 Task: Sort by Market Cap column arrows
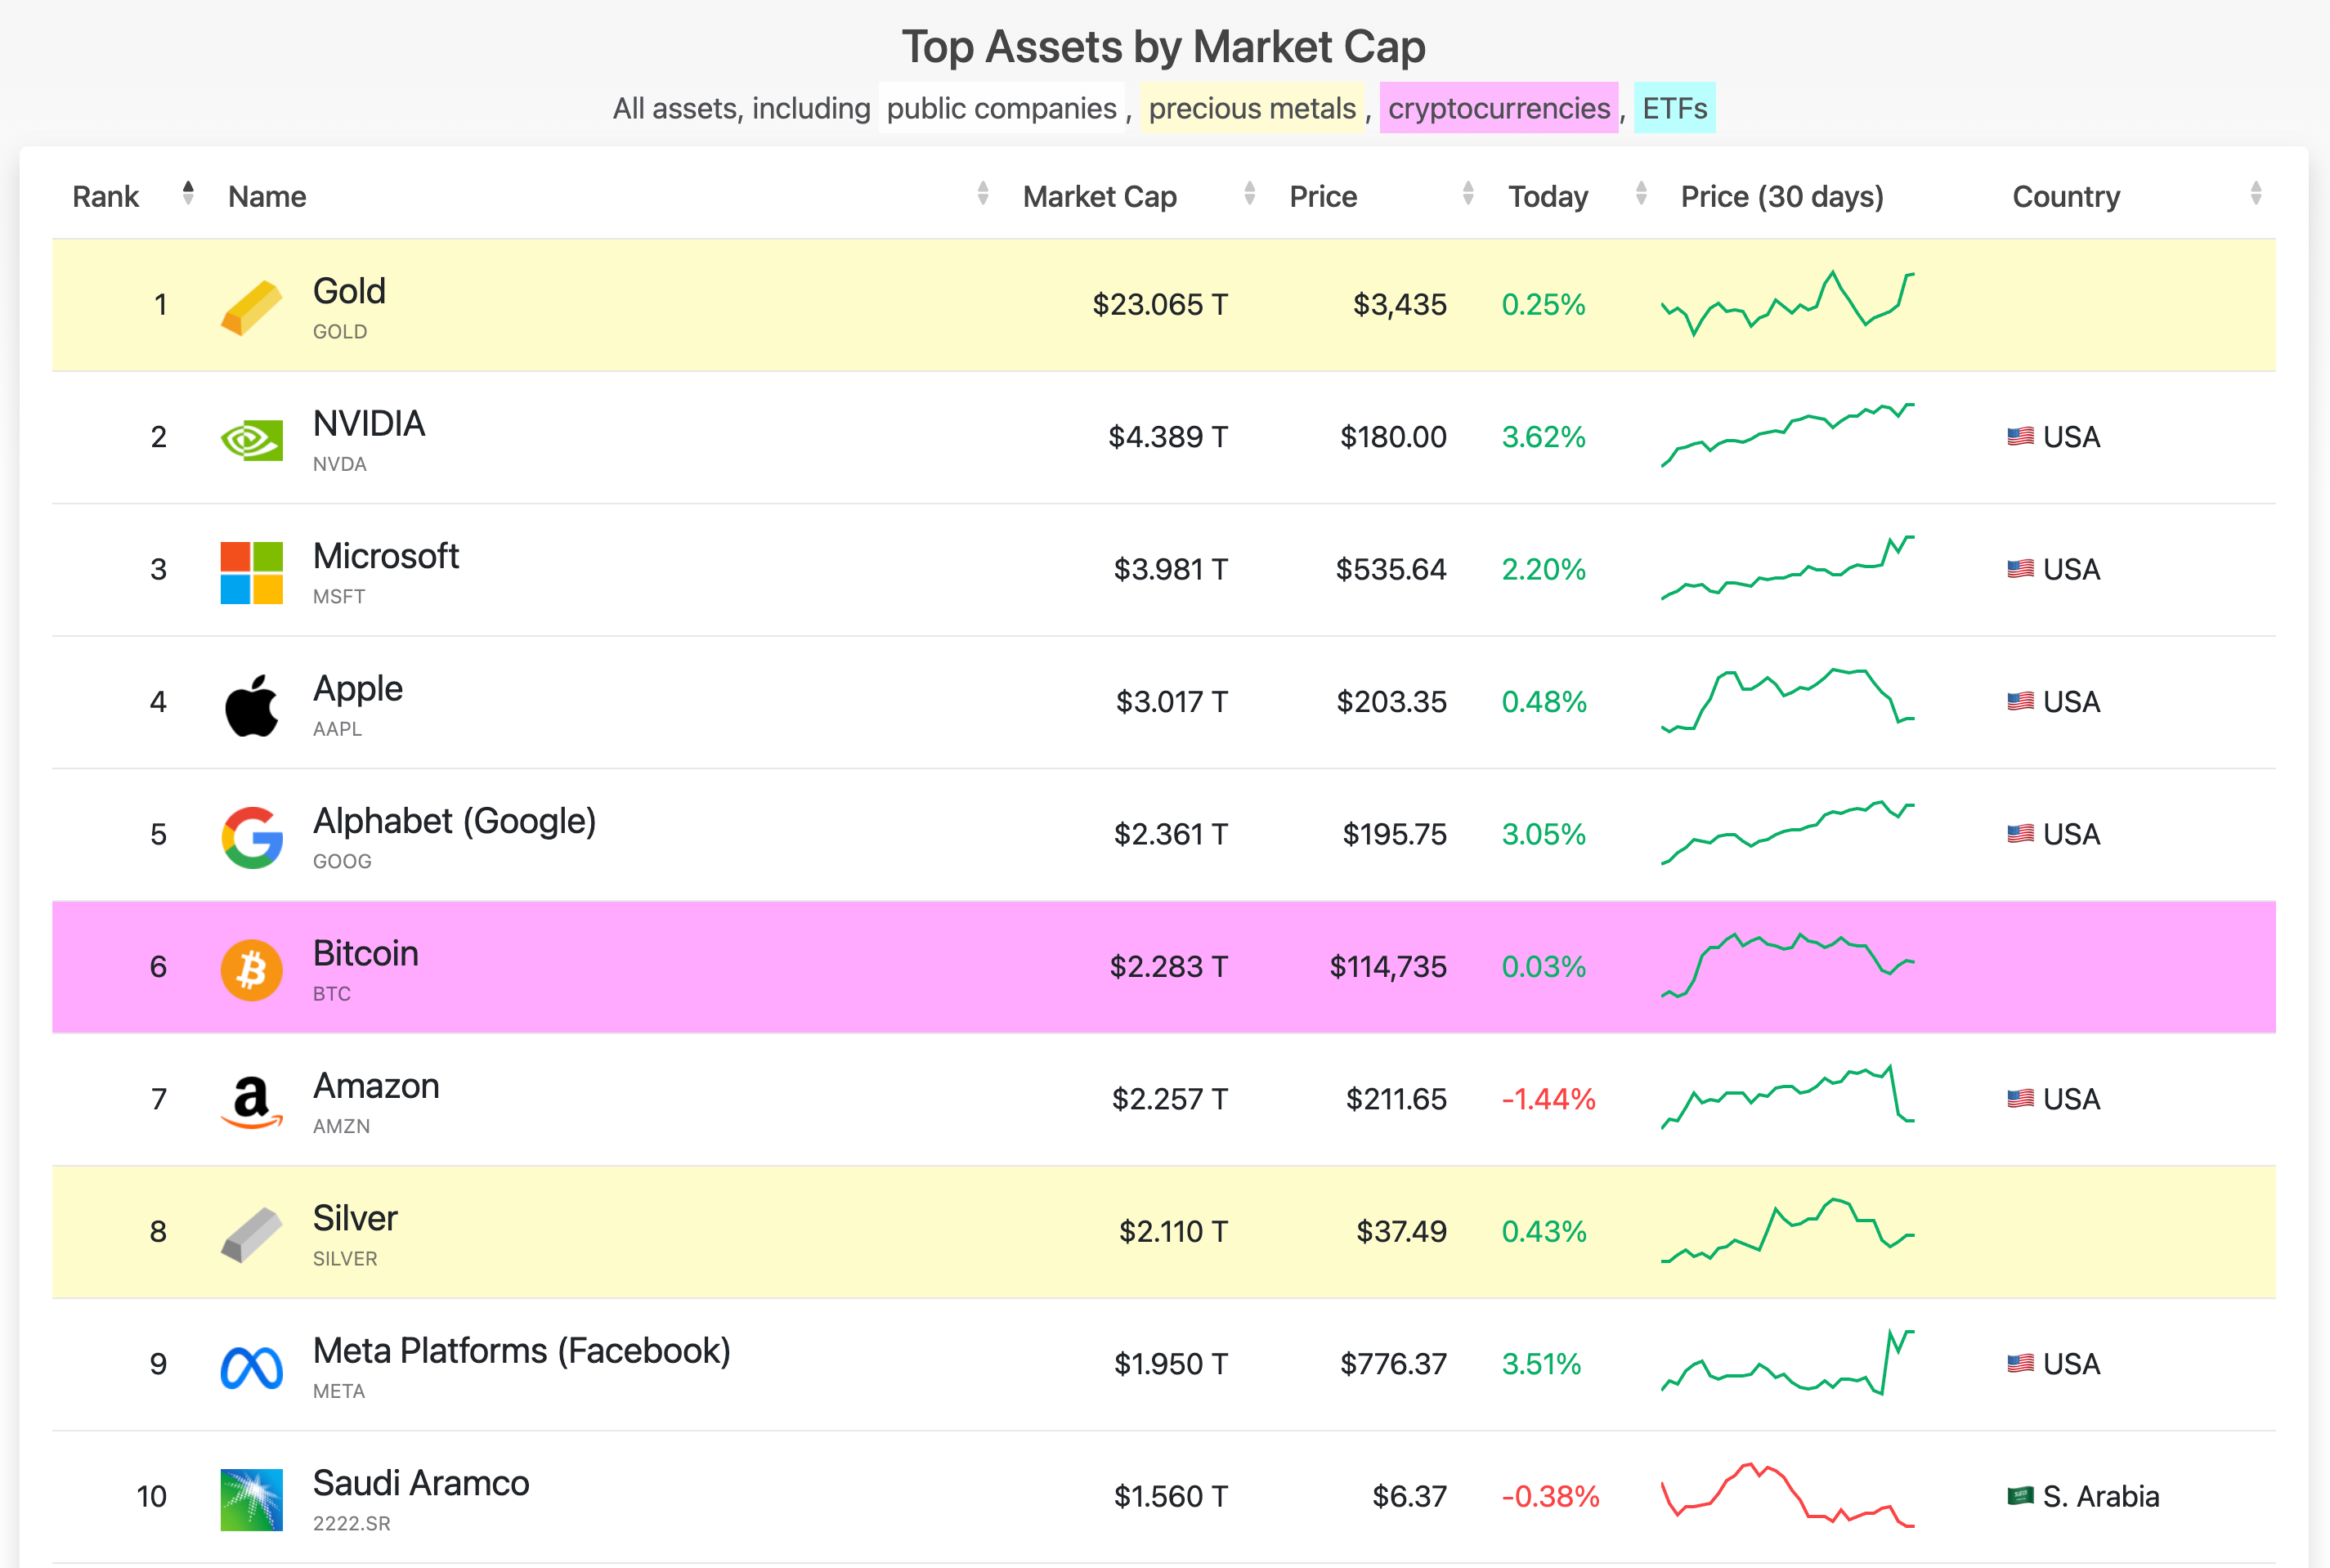[1249, 194]
